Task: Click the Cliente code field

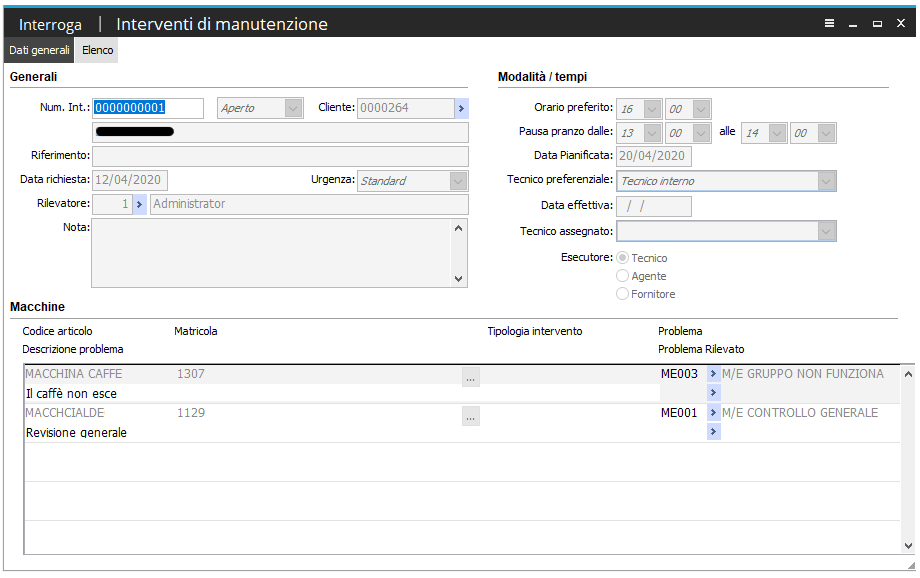Action: 406,108
